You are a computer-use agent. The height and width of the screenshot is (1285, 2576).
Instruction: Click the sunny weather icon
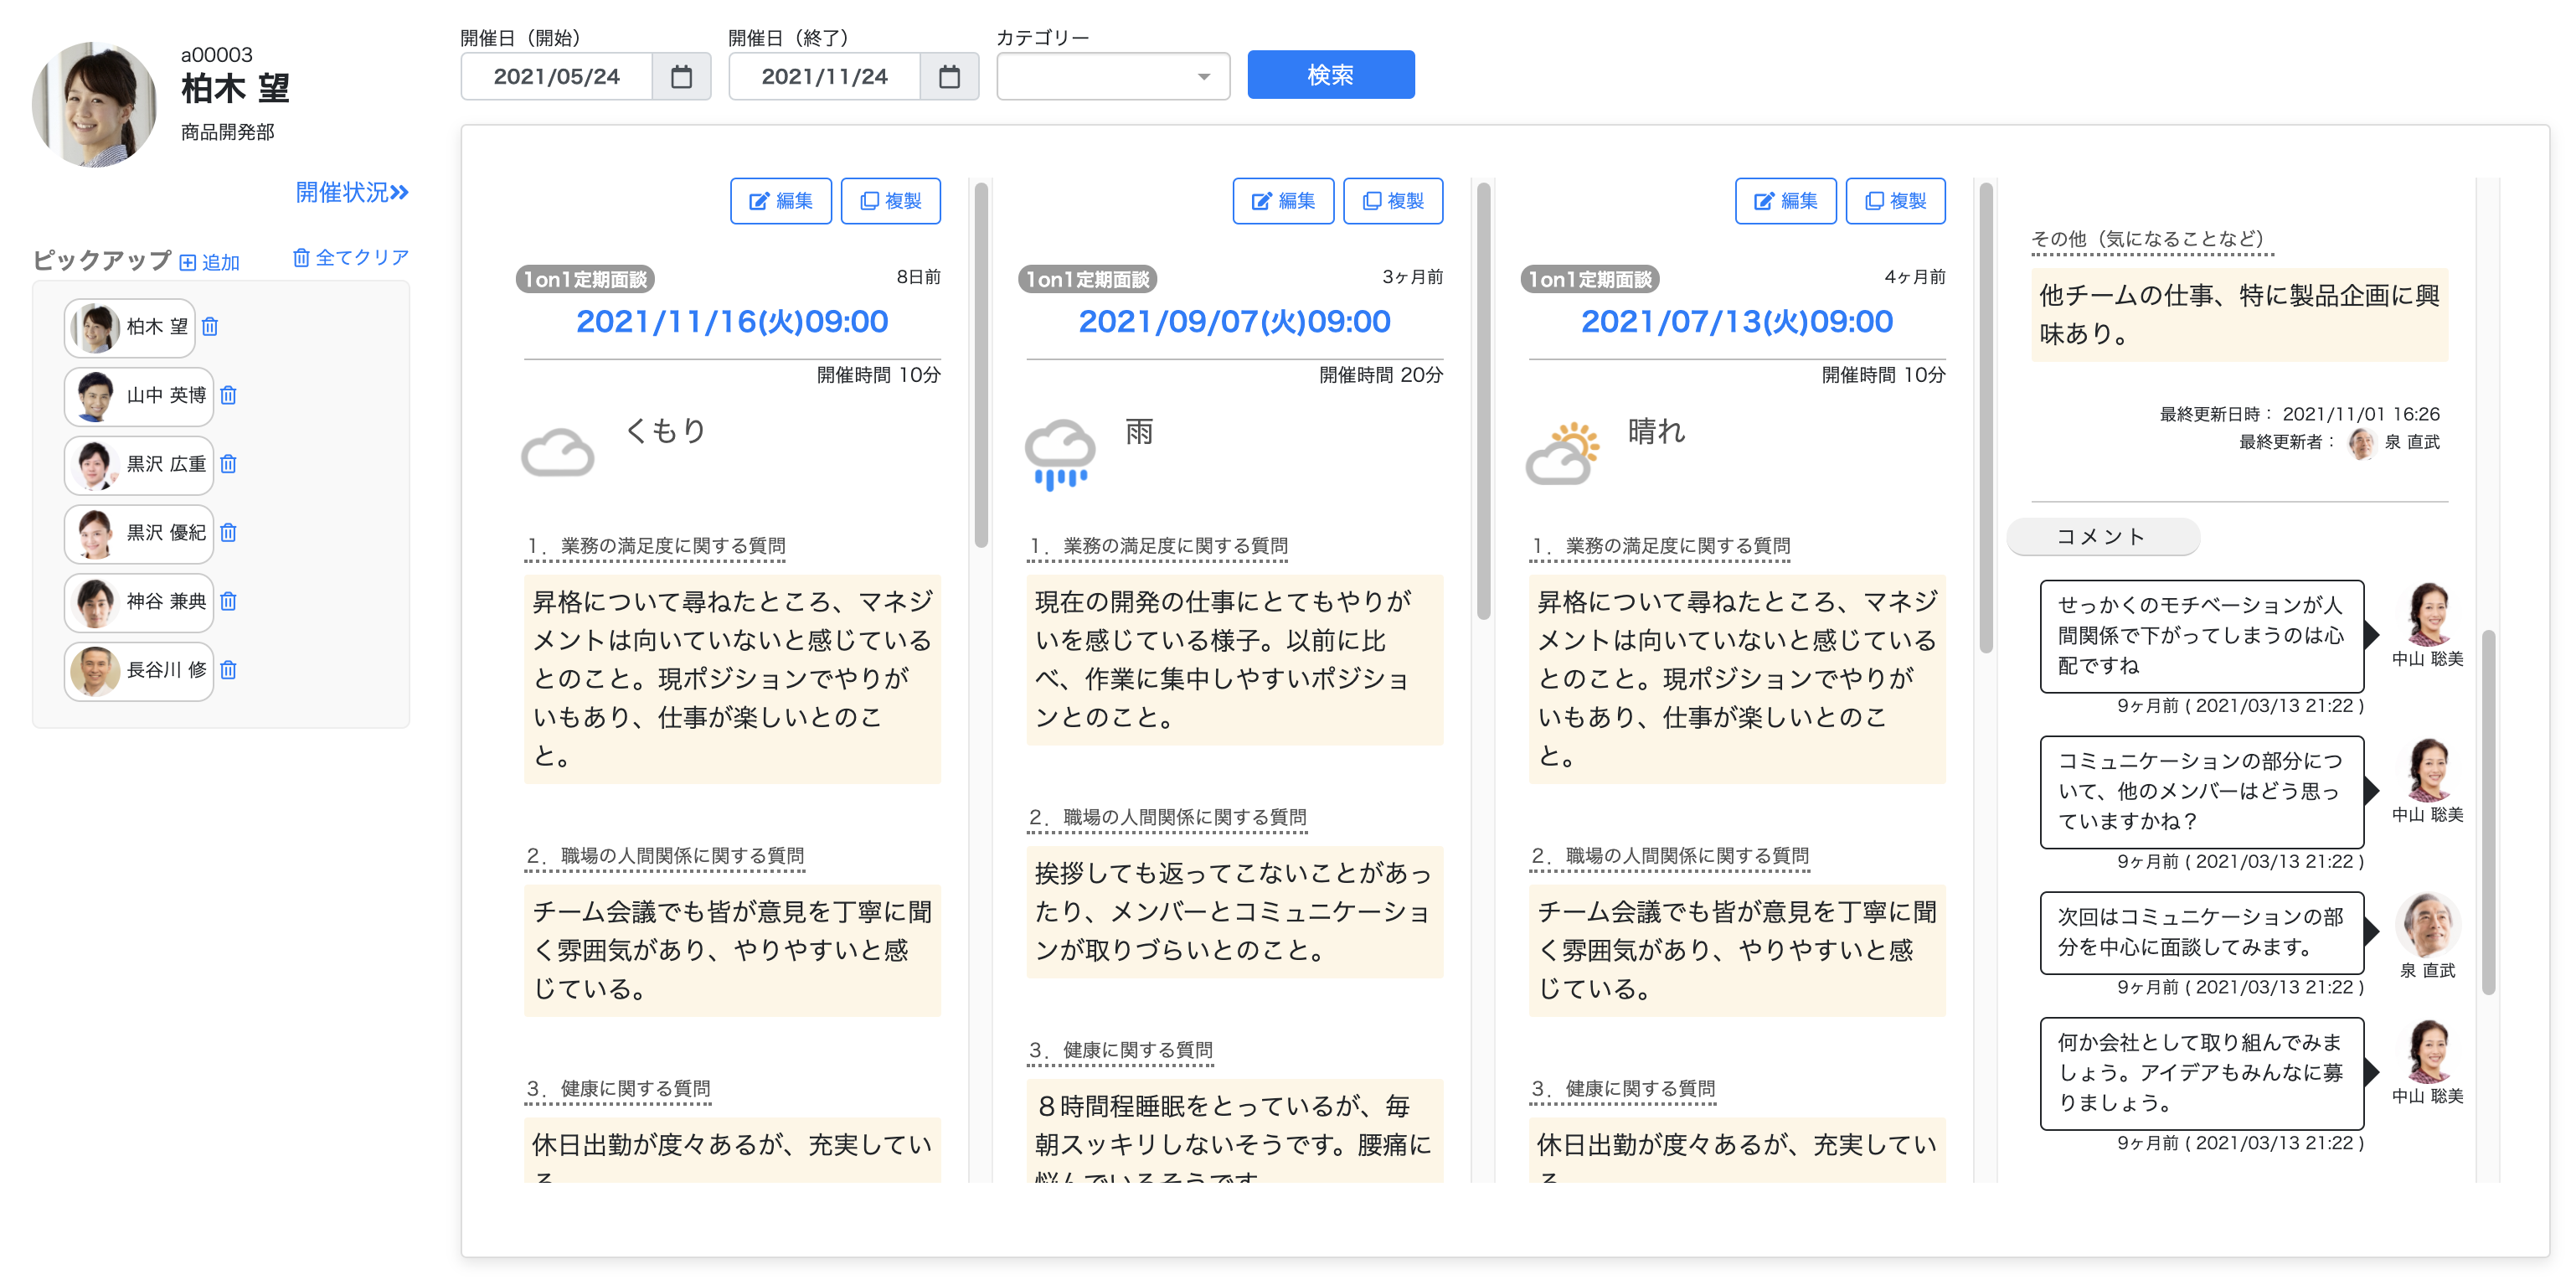(1563, 453)
